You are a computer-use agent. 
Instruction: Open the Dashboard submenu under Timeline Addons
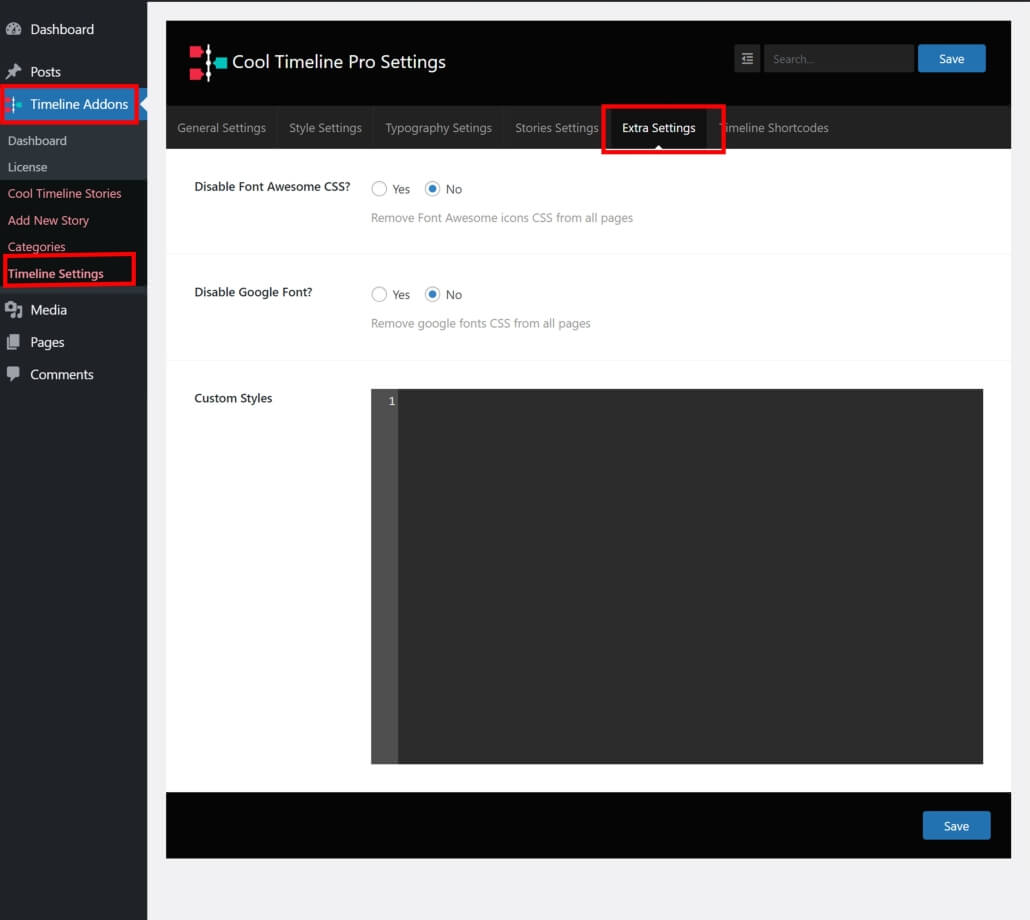point(37,141)
